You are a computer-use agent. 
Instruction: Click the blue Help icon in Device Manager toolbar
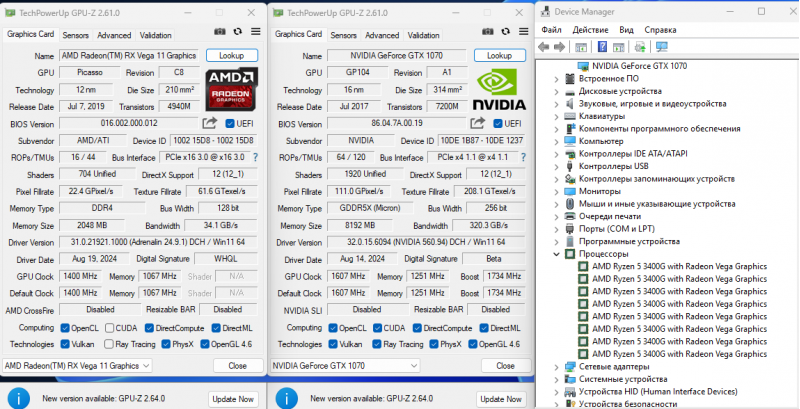point(603,47)
